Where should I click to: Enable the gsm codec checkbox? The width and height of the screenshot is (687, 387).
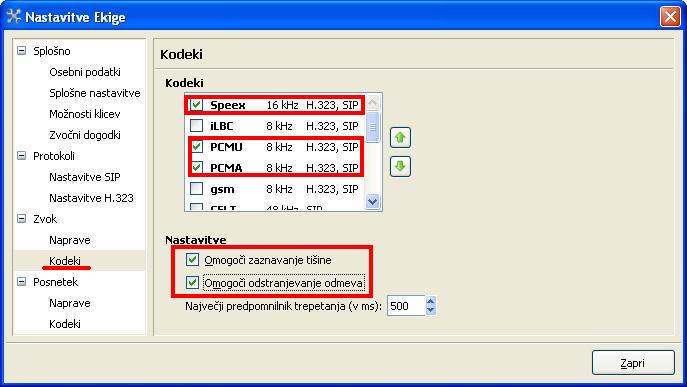point(196,189)
